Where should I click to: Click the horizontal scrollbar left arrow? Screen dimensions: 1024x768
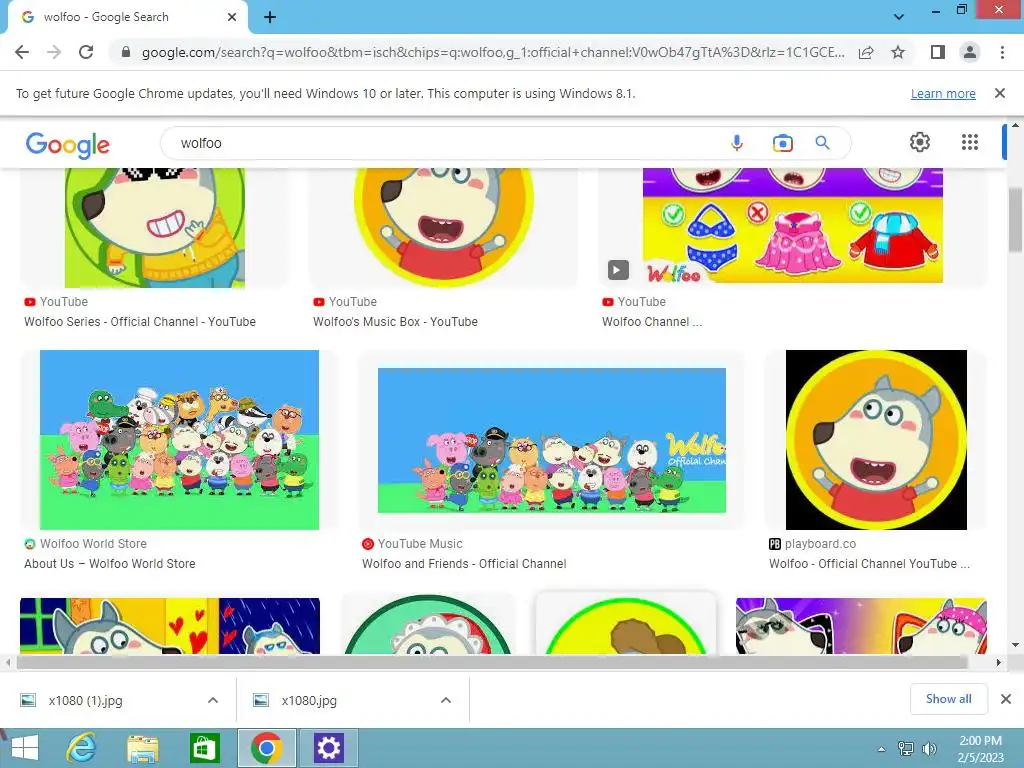point(8,662)
